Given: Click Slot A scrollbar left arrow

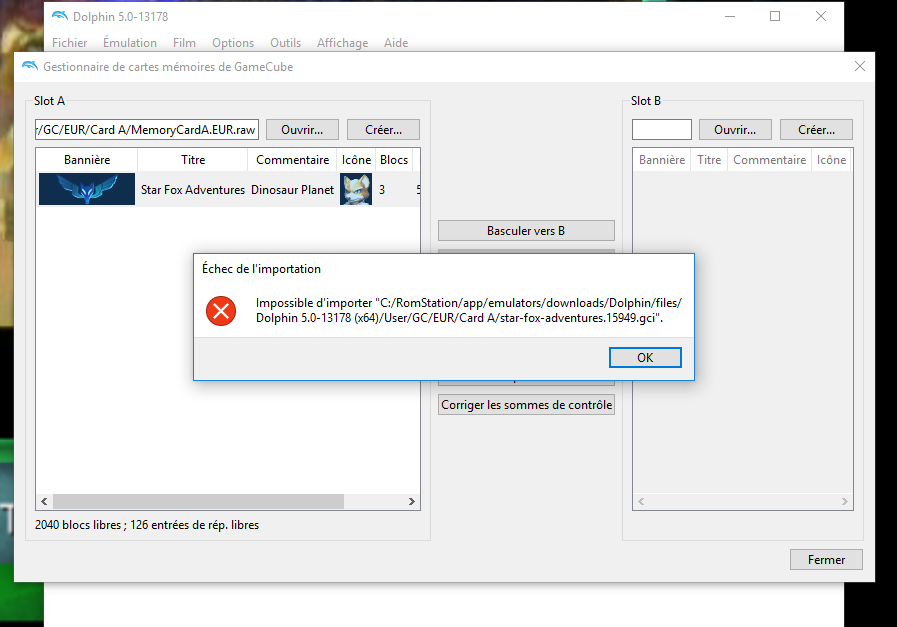Looking at the screenshot, I should click(44, 502).
